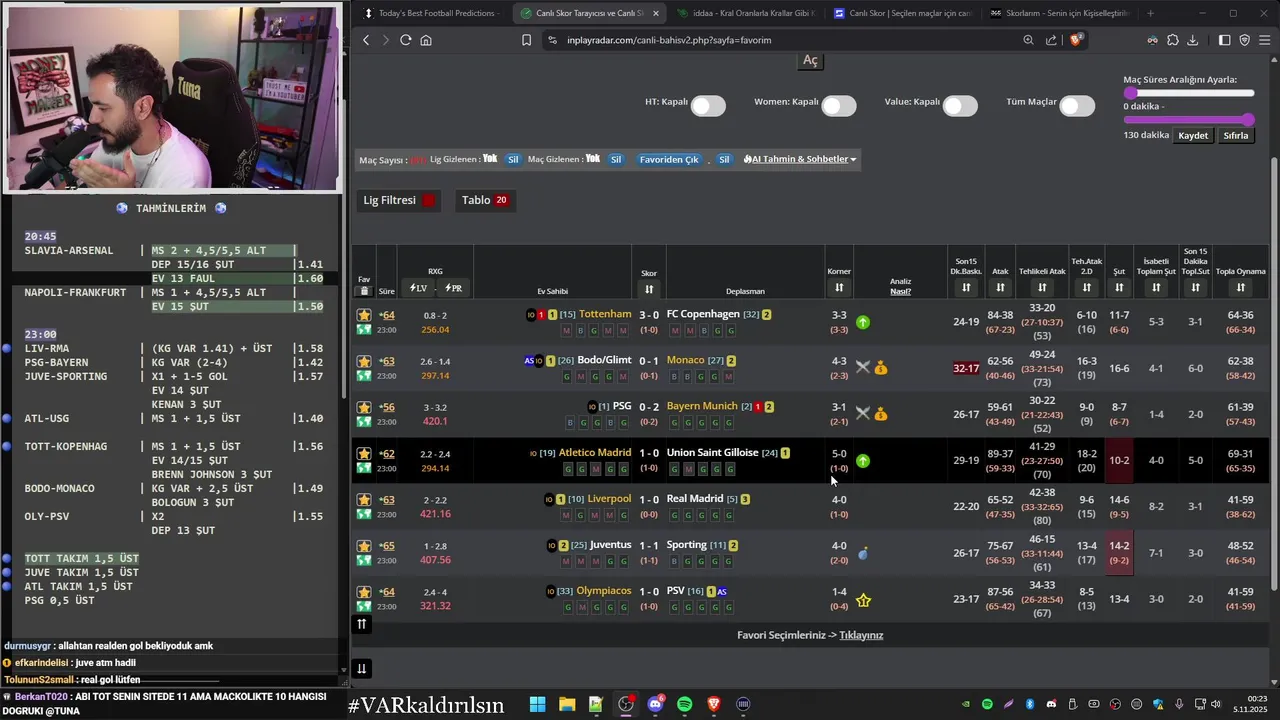Adjust the lower 130 dakika range slider
1280x720 pixels.
[x=1189, y=119]
